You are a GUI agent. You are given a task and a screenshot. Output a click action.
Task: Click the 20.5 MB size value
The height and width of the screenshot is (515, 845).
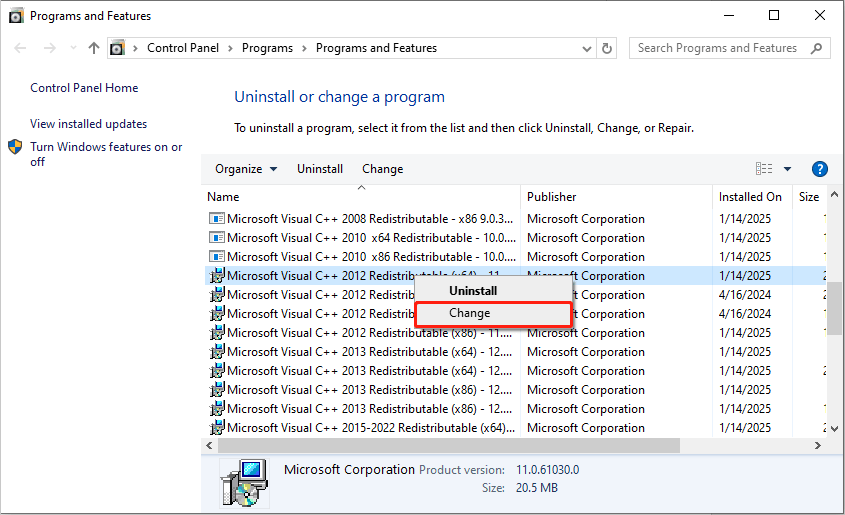coord(537,488)
